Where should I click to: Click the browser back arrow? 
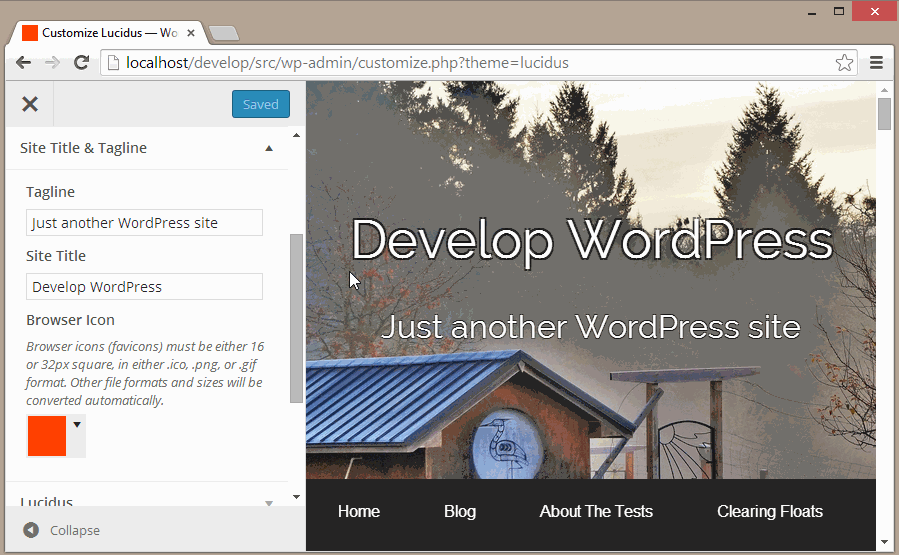pos(23,63)
